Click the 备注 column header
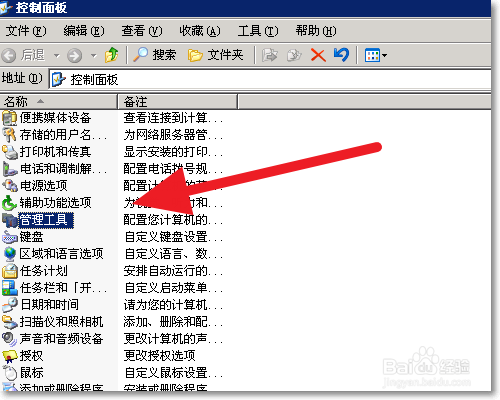 point(178,101)
